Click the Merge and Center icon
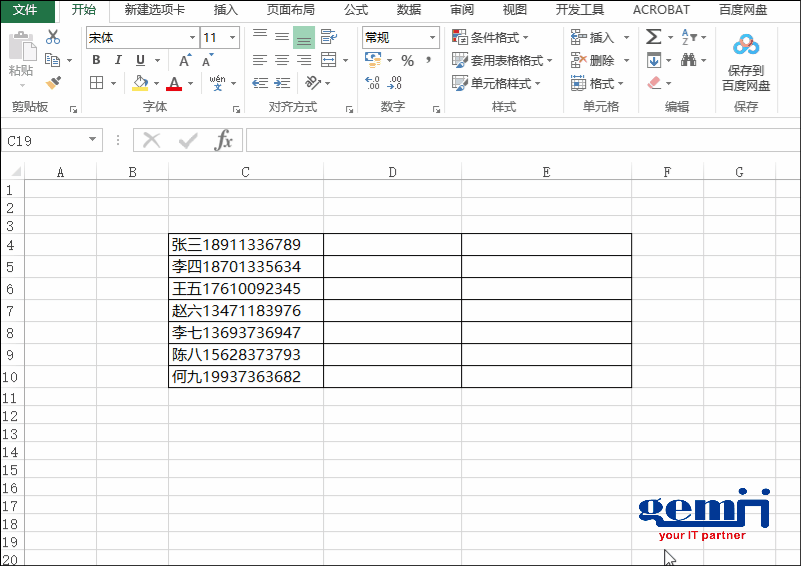Image resolution: width=801 pixels, height=566 pixels. 329,60
